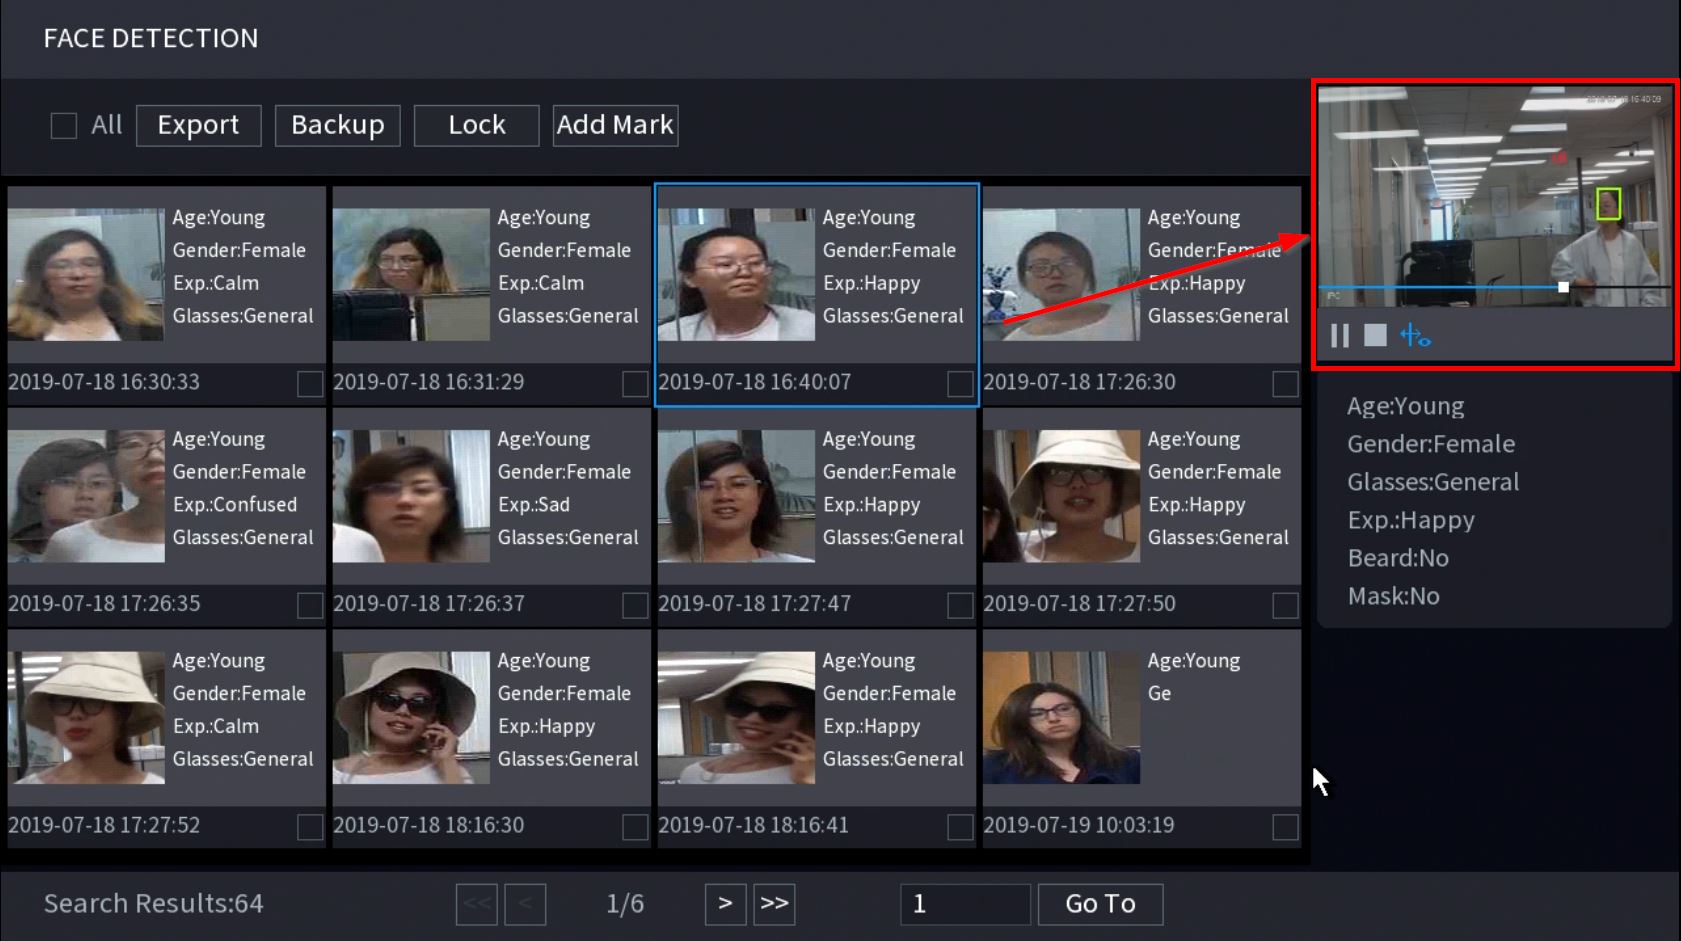This screenshot has height=941, width=1681.
Task: Click the green face box in preview
Action: [x=1608, y=204]
